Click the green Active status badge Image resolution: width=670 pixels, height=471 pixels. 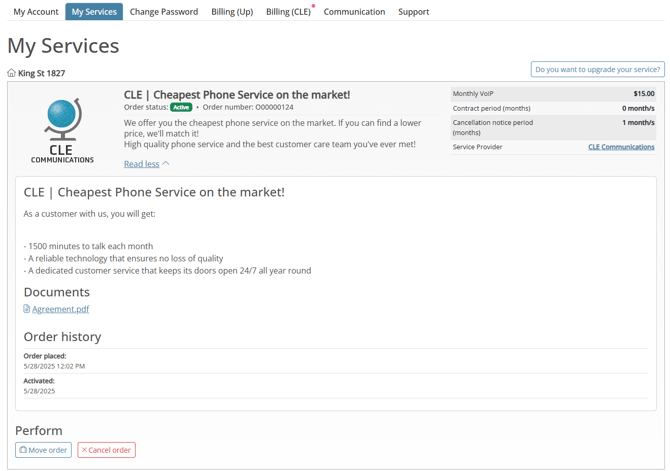181,107
